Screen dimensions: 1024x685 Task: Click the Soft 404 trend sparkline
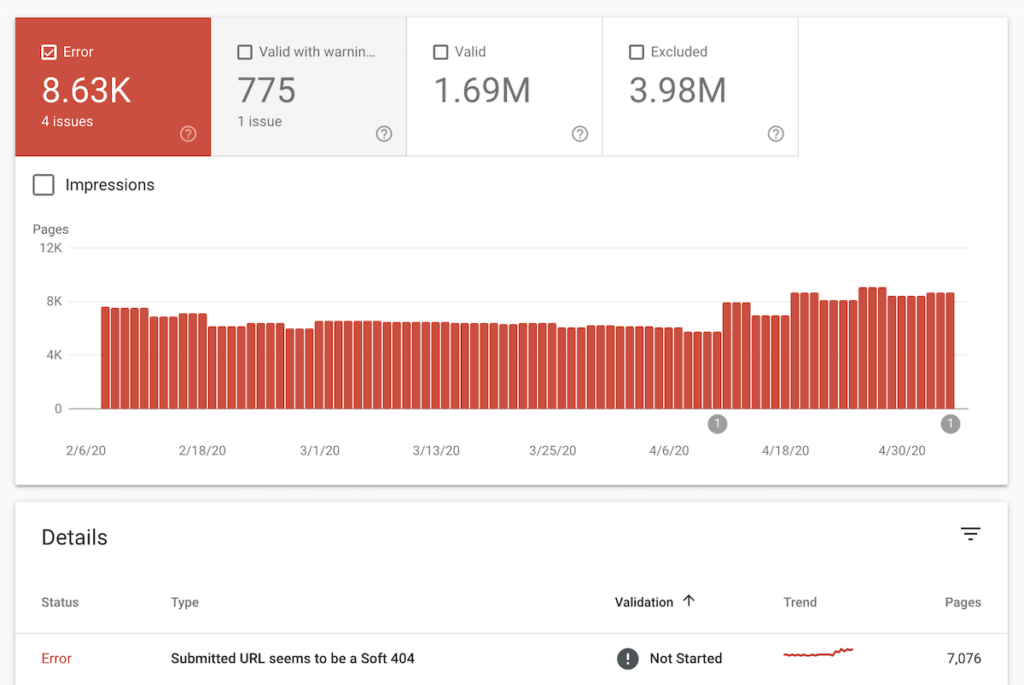(818, 652)
